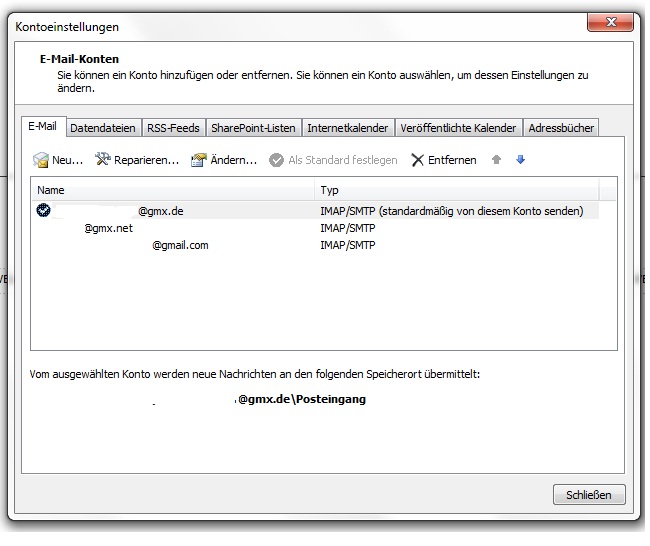Click the Entfernen X icon
The width and height of the screenshot is (650, 546).
pyautogui.click(x=417, y=160)
